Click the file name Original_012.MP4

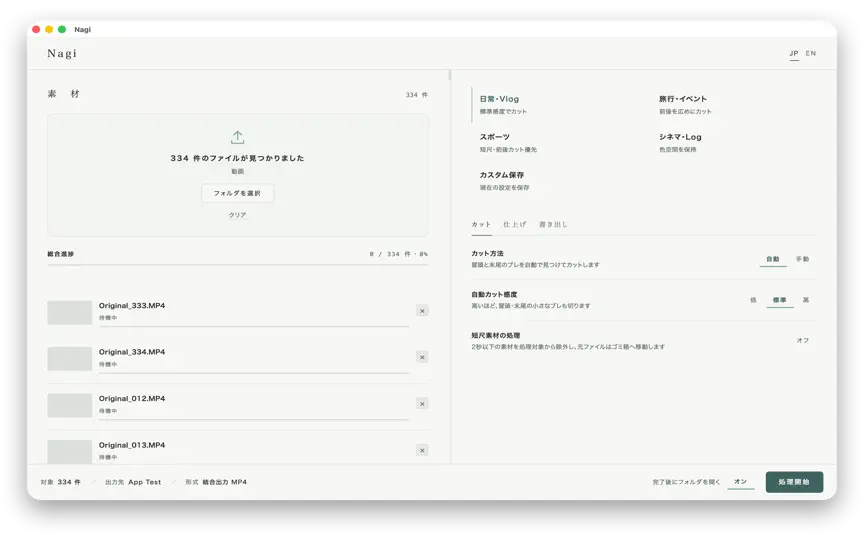point(132,399)
